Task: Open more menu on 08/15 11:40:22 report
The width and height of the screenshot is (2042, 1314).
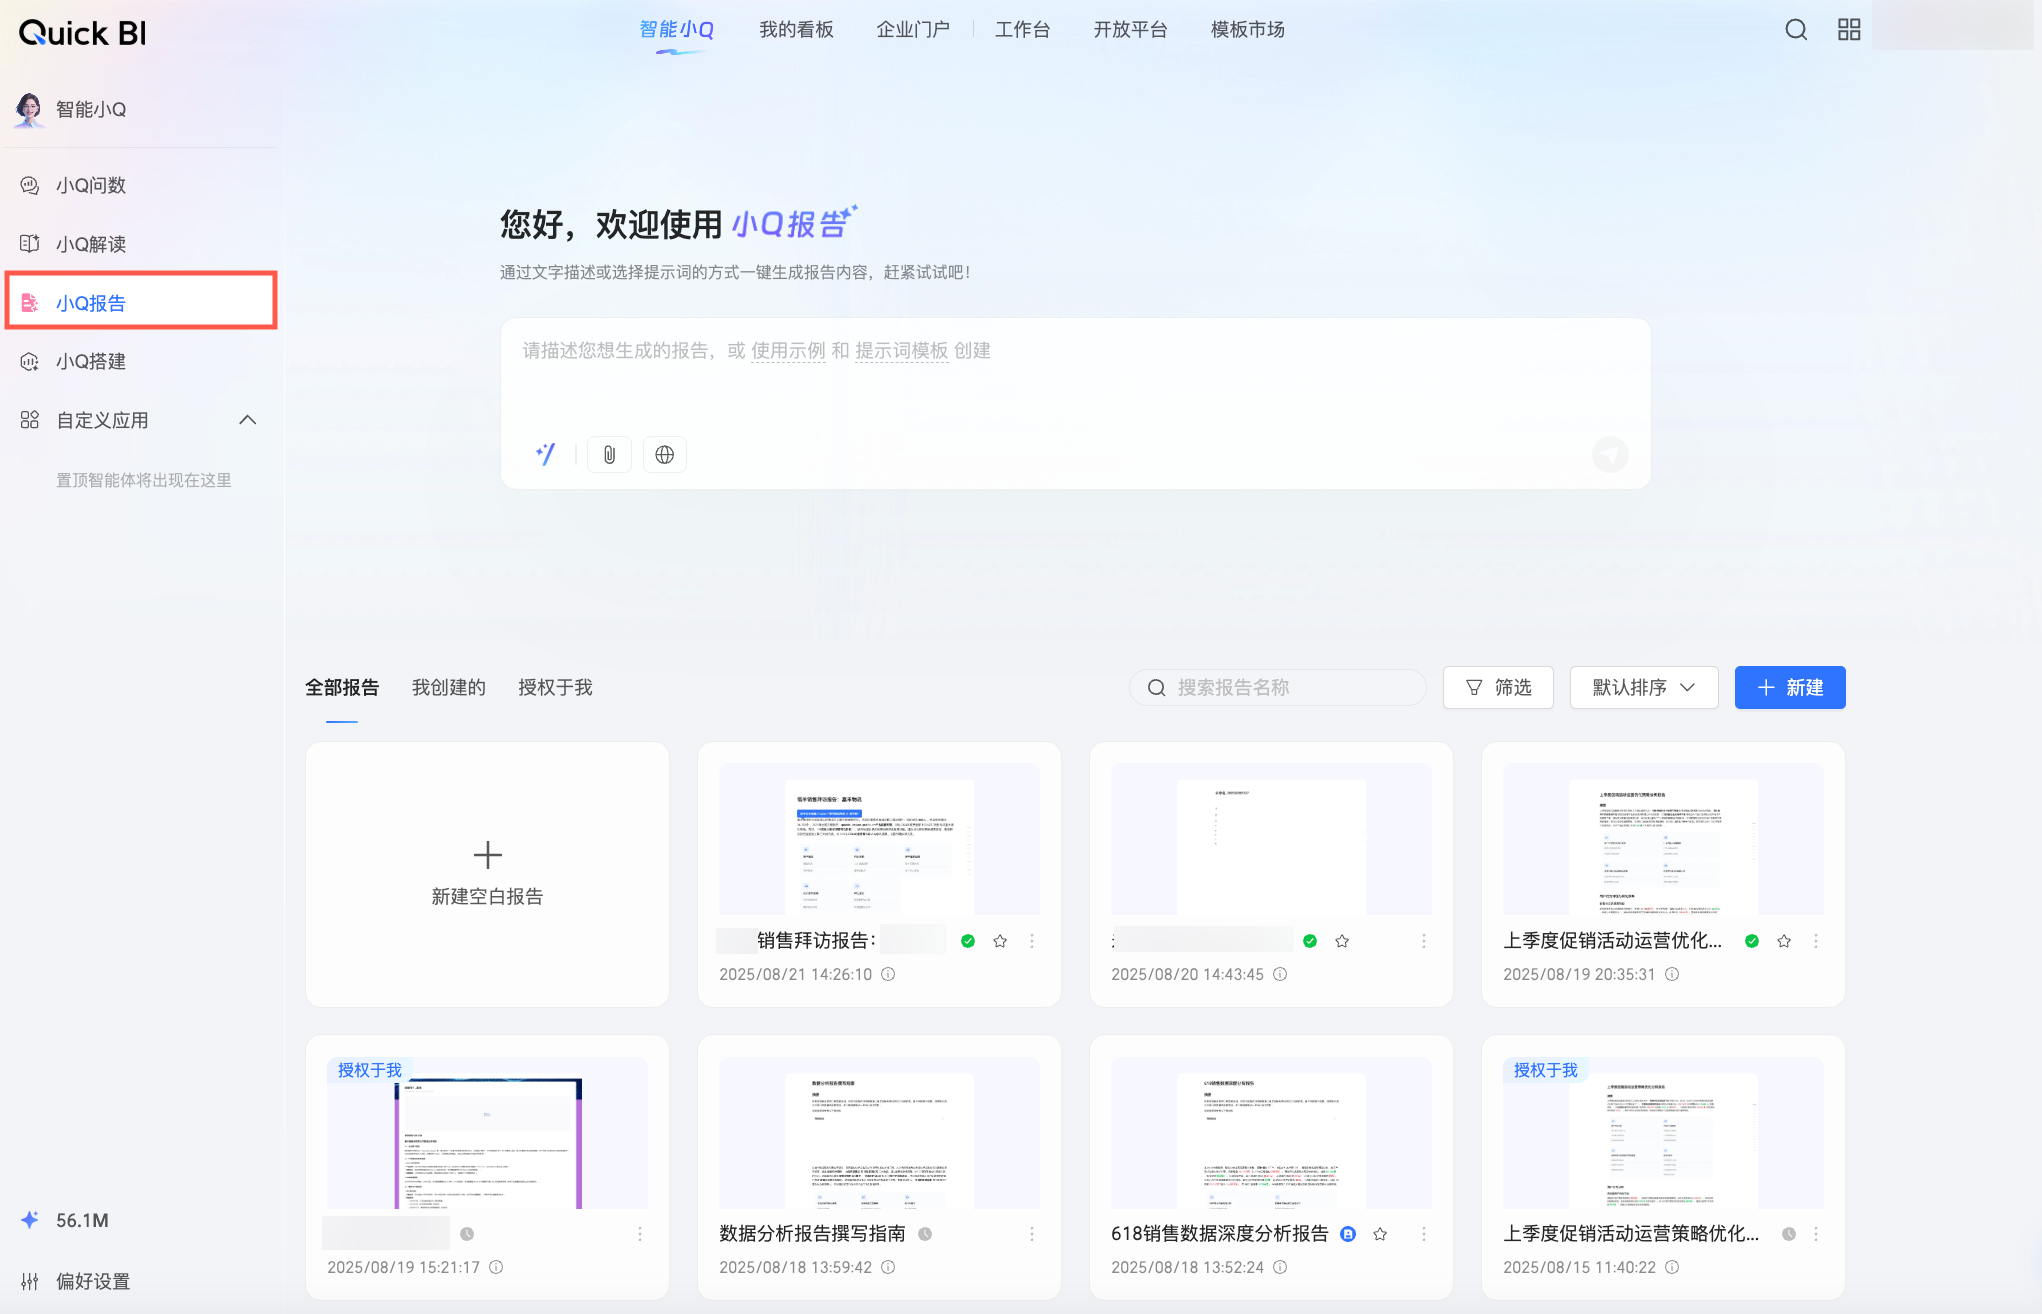Action: pyautogui.click(x=1816, y=1234)
